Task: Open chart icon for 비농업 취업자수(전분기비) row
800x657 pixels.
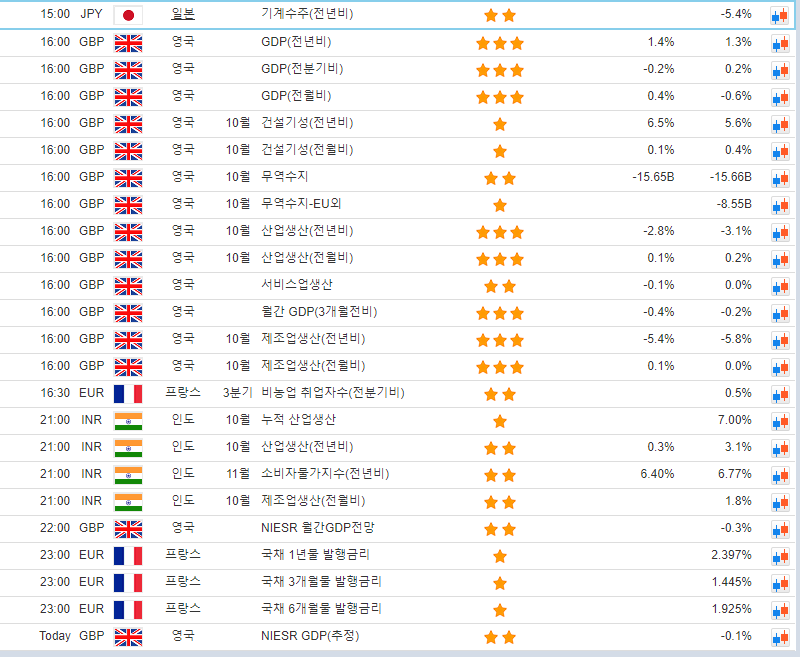Action: coord(779,394)
